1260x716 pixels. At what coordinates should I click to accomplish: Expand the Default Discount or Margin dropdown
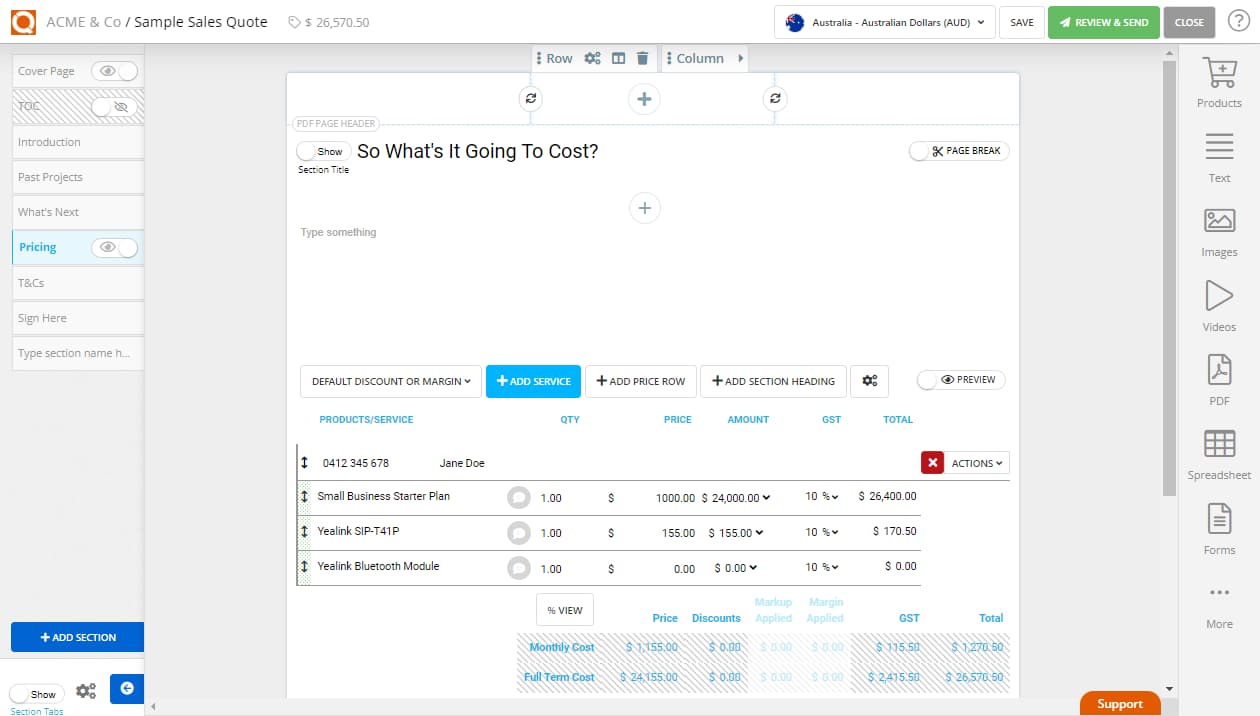pyautogui.click(x=390, y=381)
